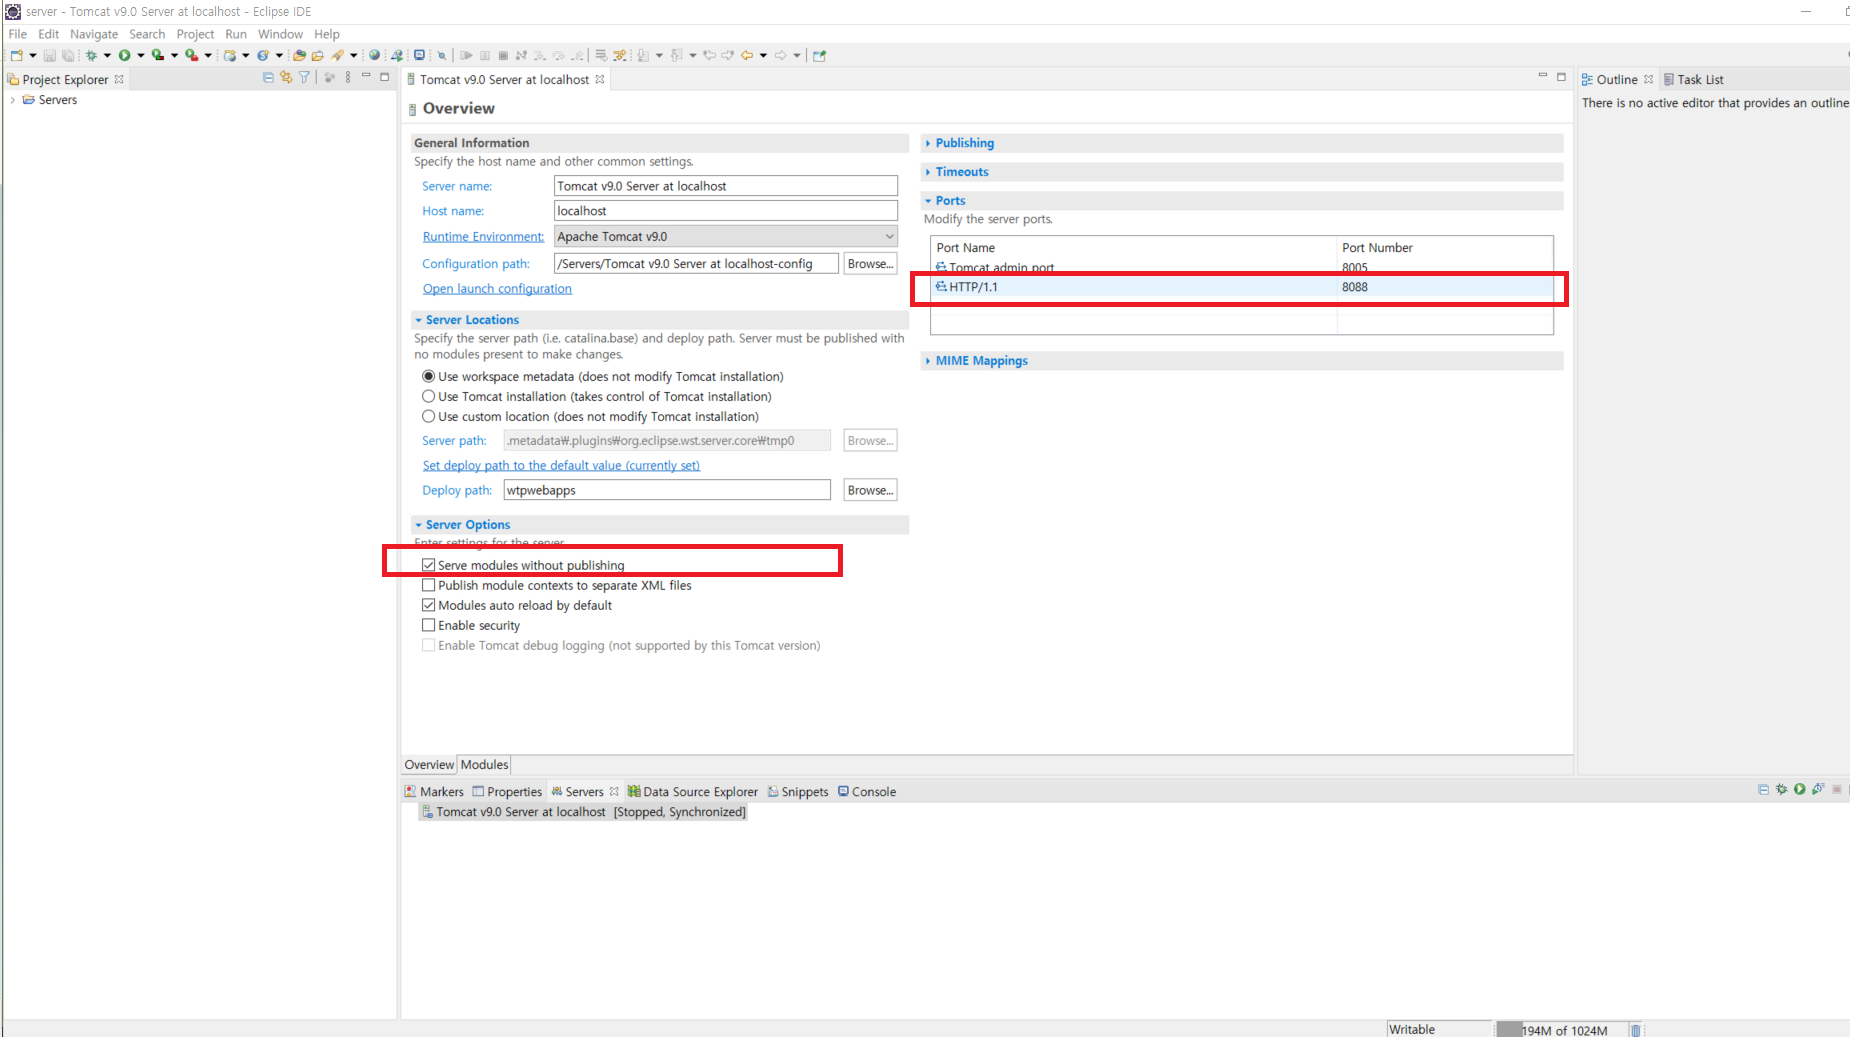Select Use Tomcat installation radio button
1850x1037 pixels.
point(429,397)
